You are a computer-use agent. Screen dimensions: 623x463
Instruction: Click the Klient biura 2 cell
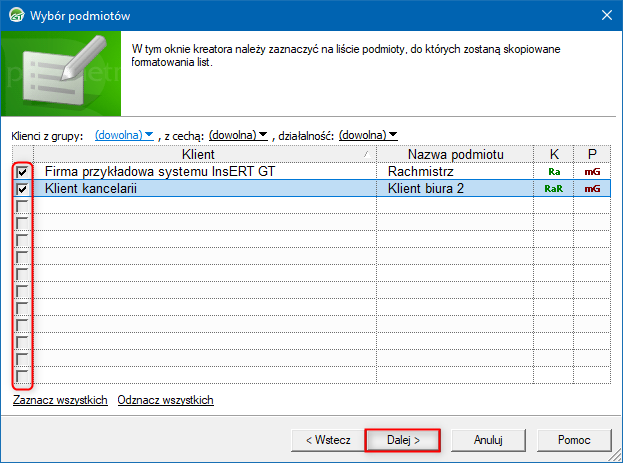(455, 188)
